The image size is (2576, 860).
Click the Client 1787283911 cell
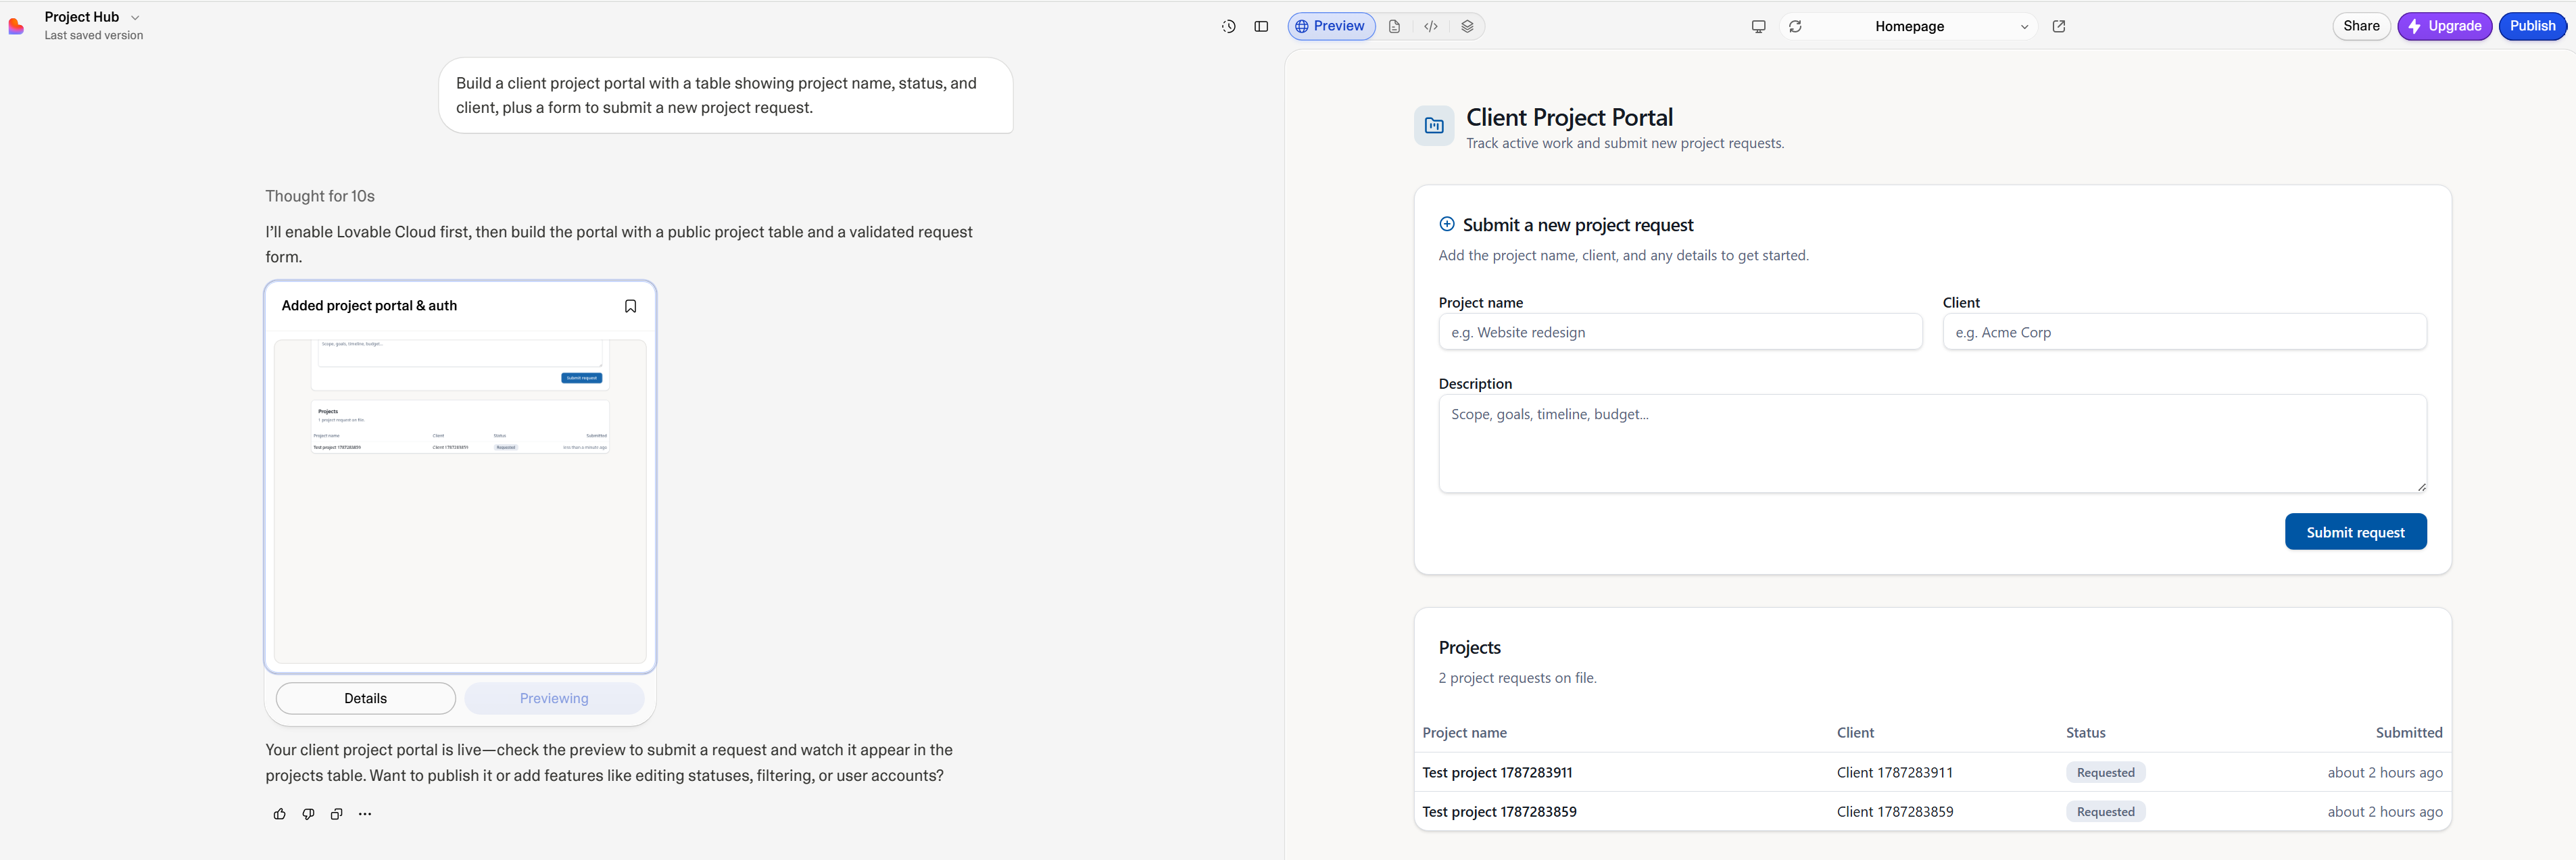point(1894,773)
